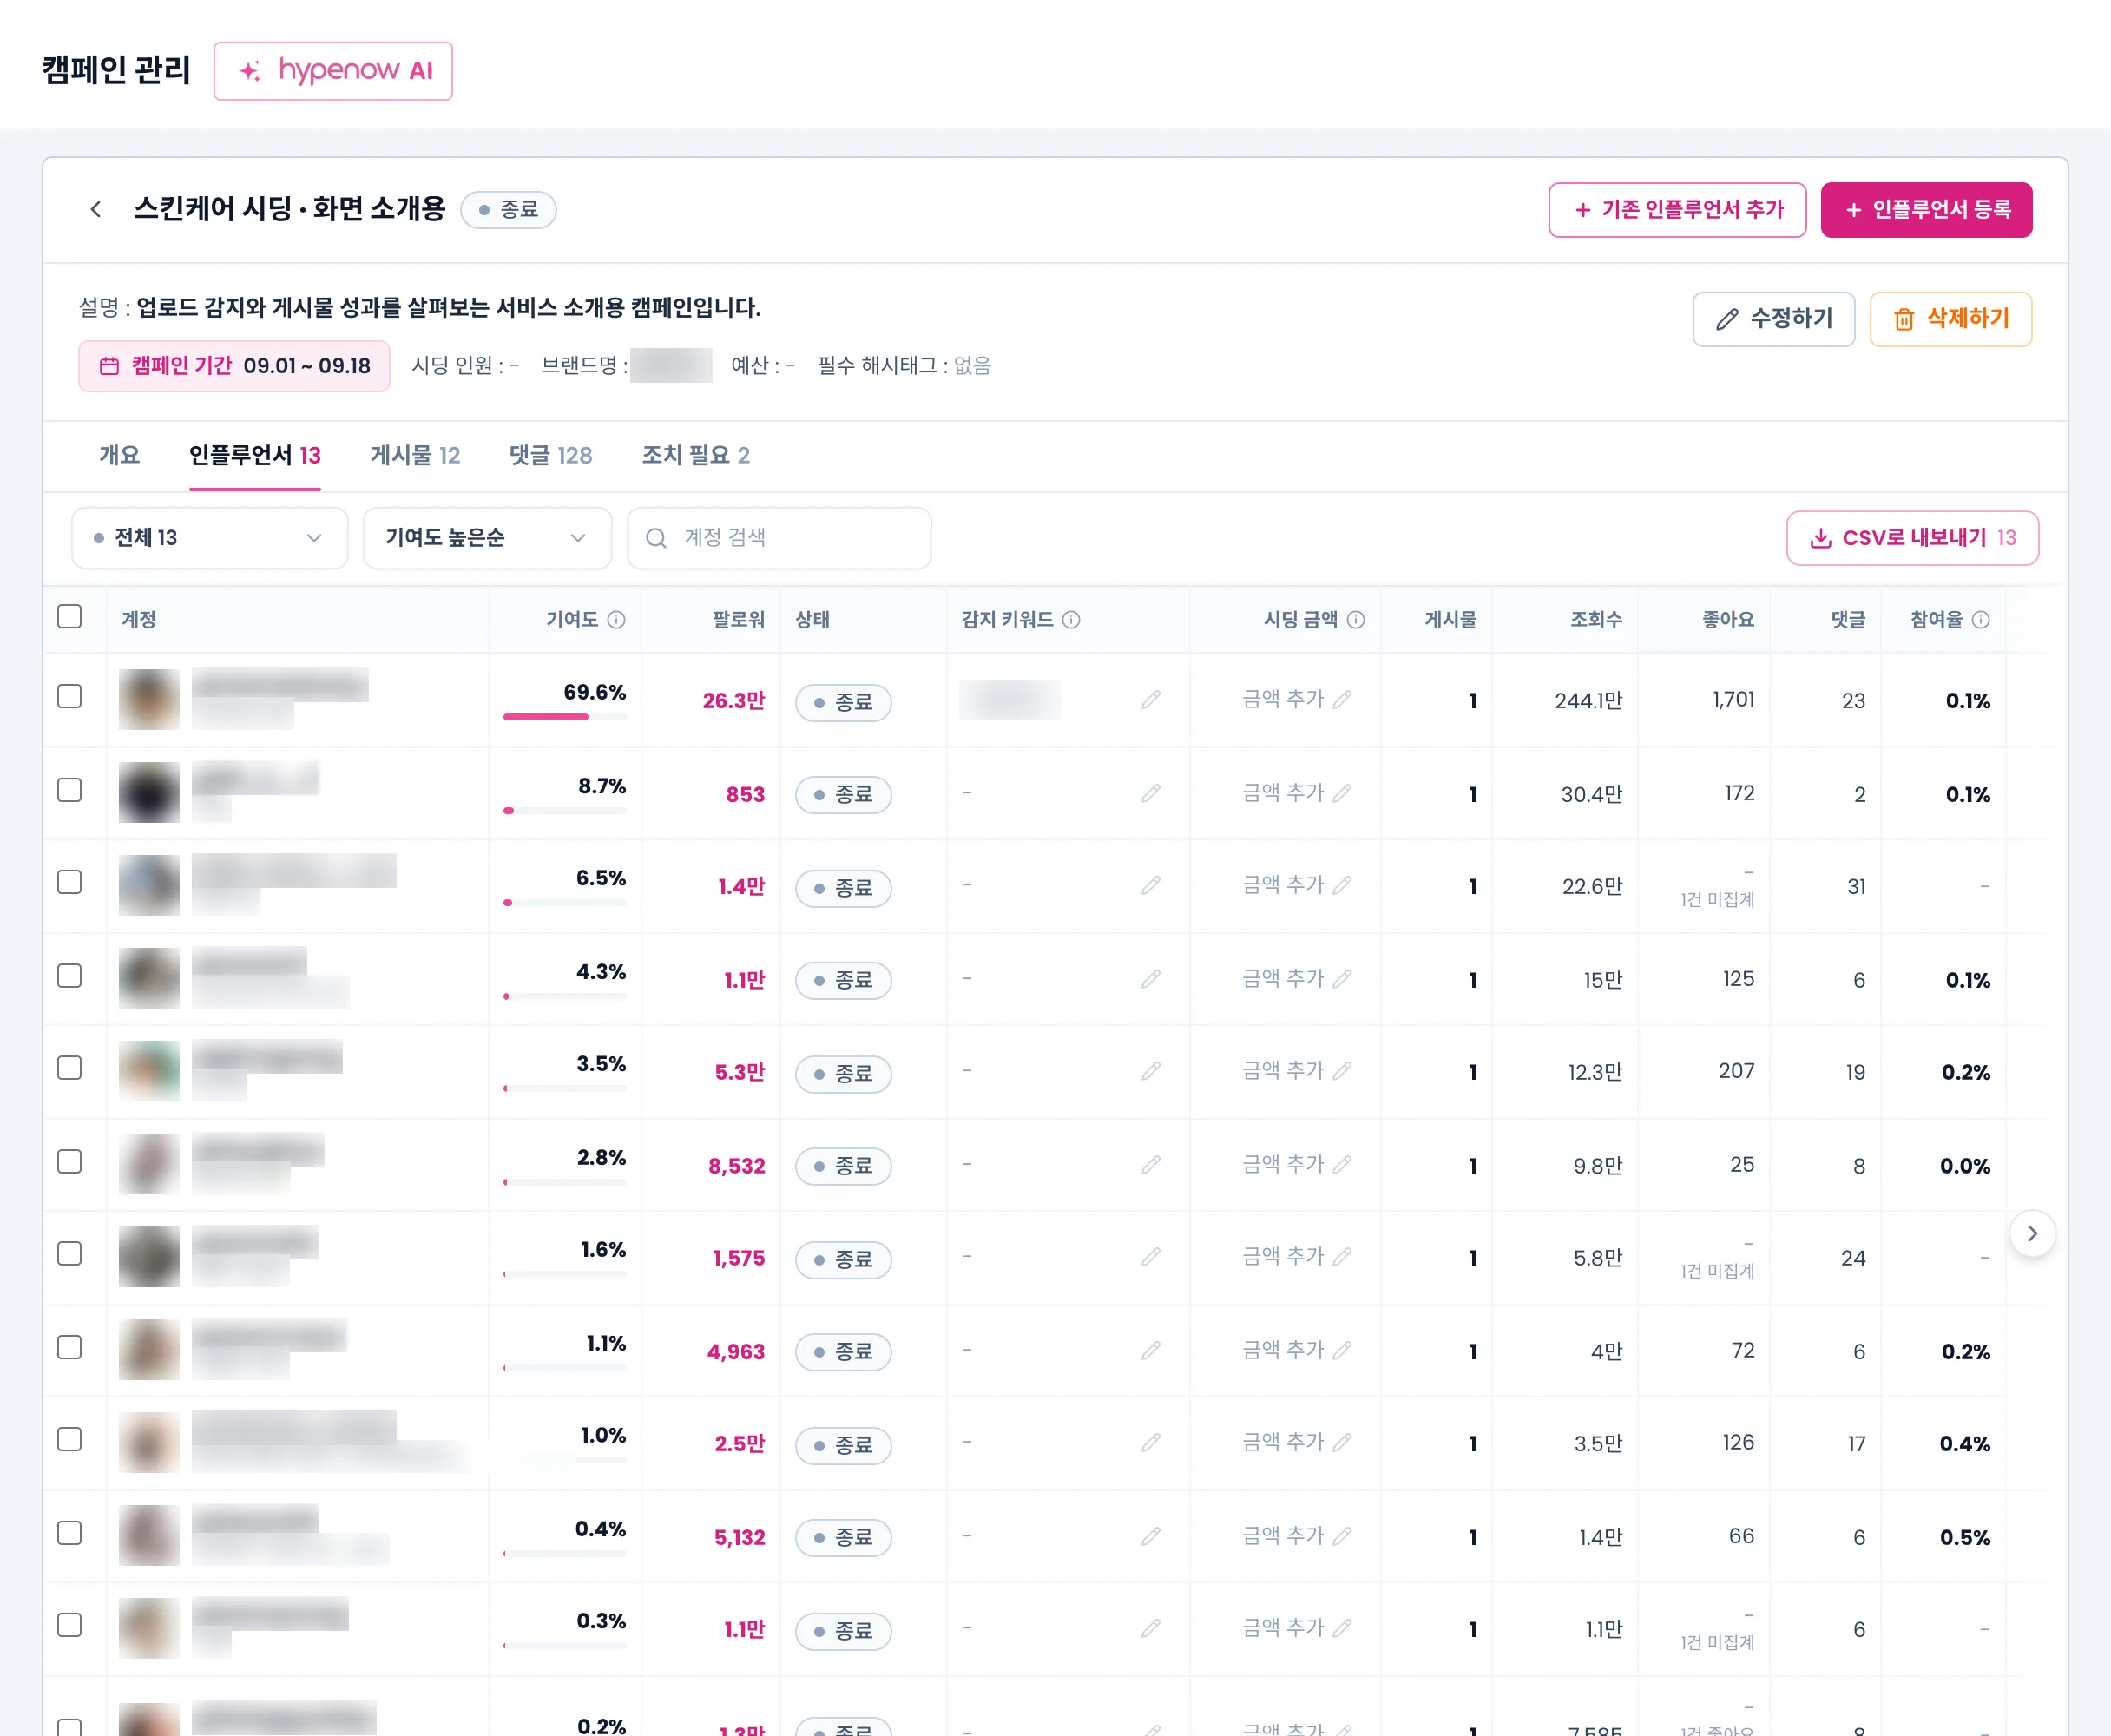Open the 게시물 12 tab

click(x=415, y=456)
